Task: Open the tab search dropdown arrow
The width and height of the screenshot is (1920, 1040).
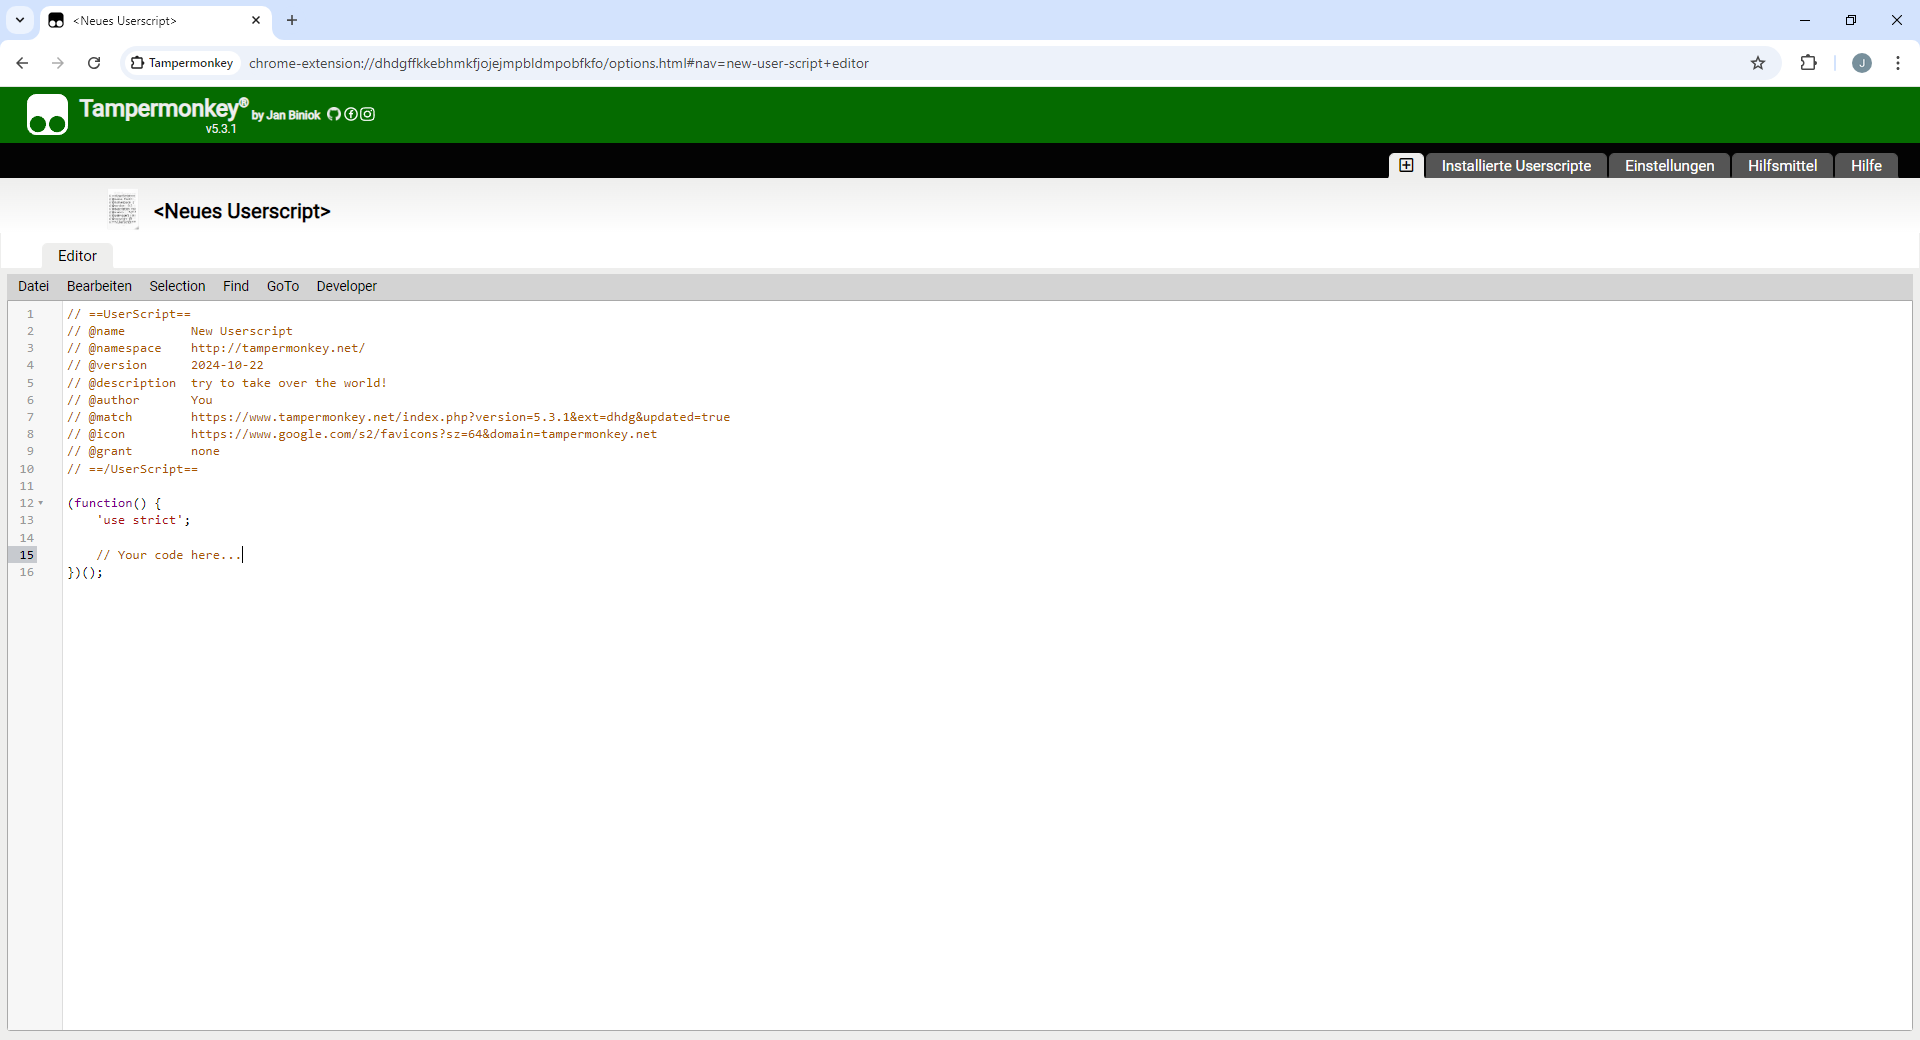Action: tap(20, 20)
